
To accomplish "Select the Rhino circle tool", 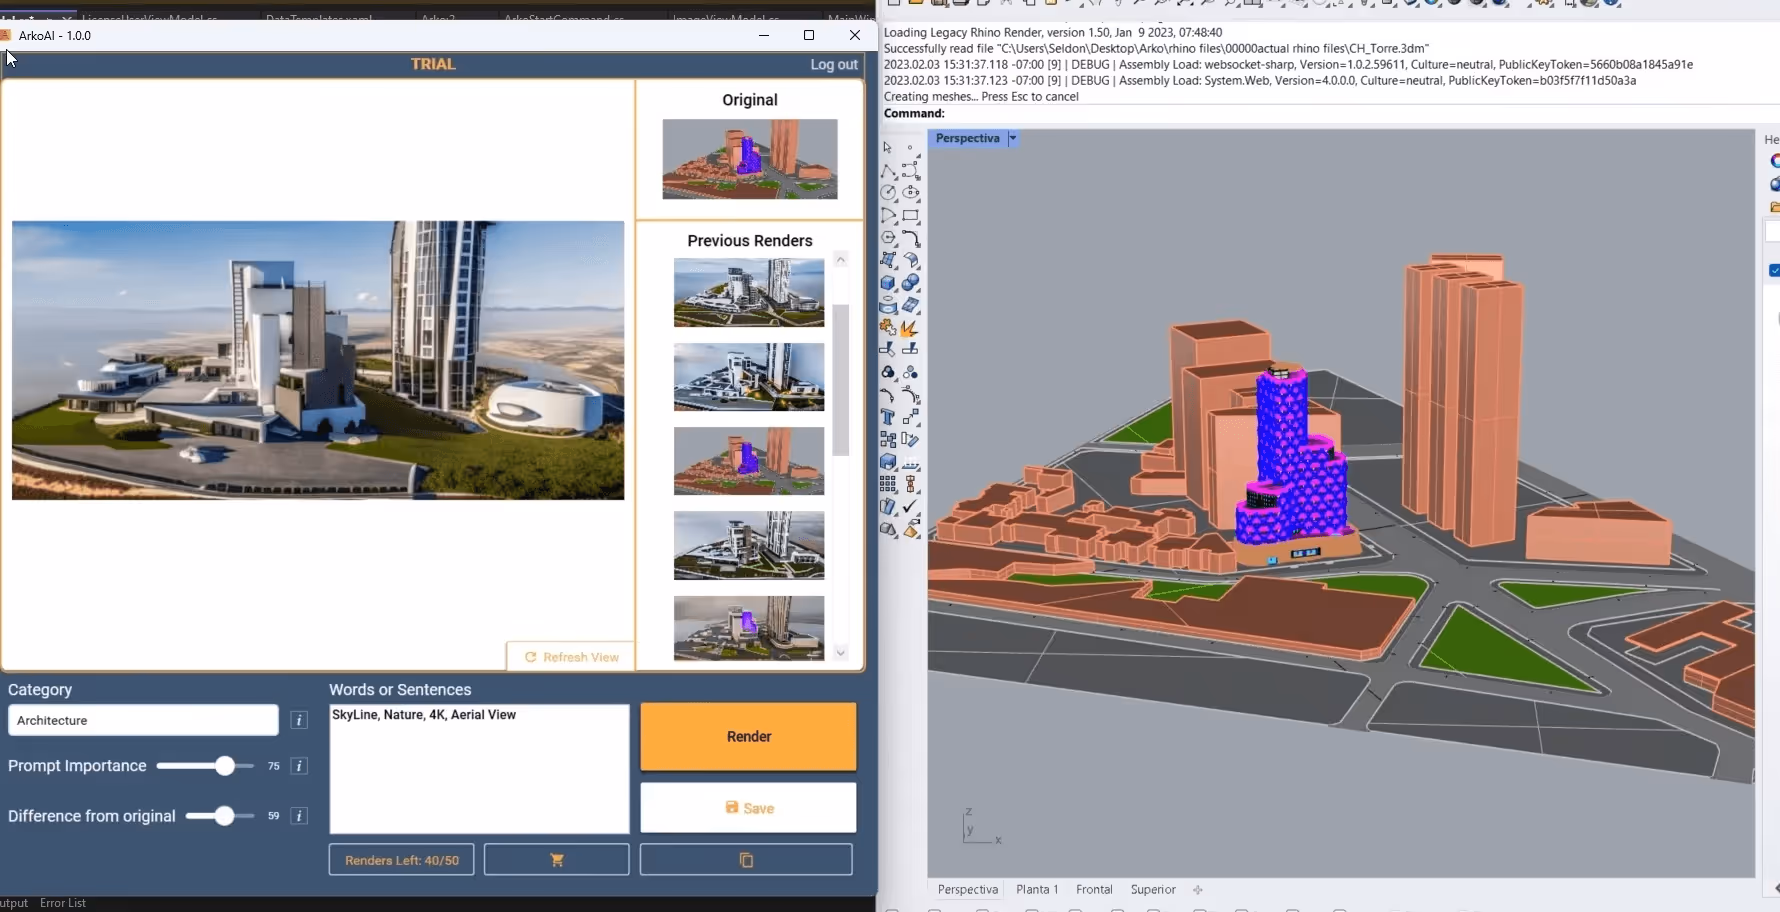I will click(x=888, y=193).
